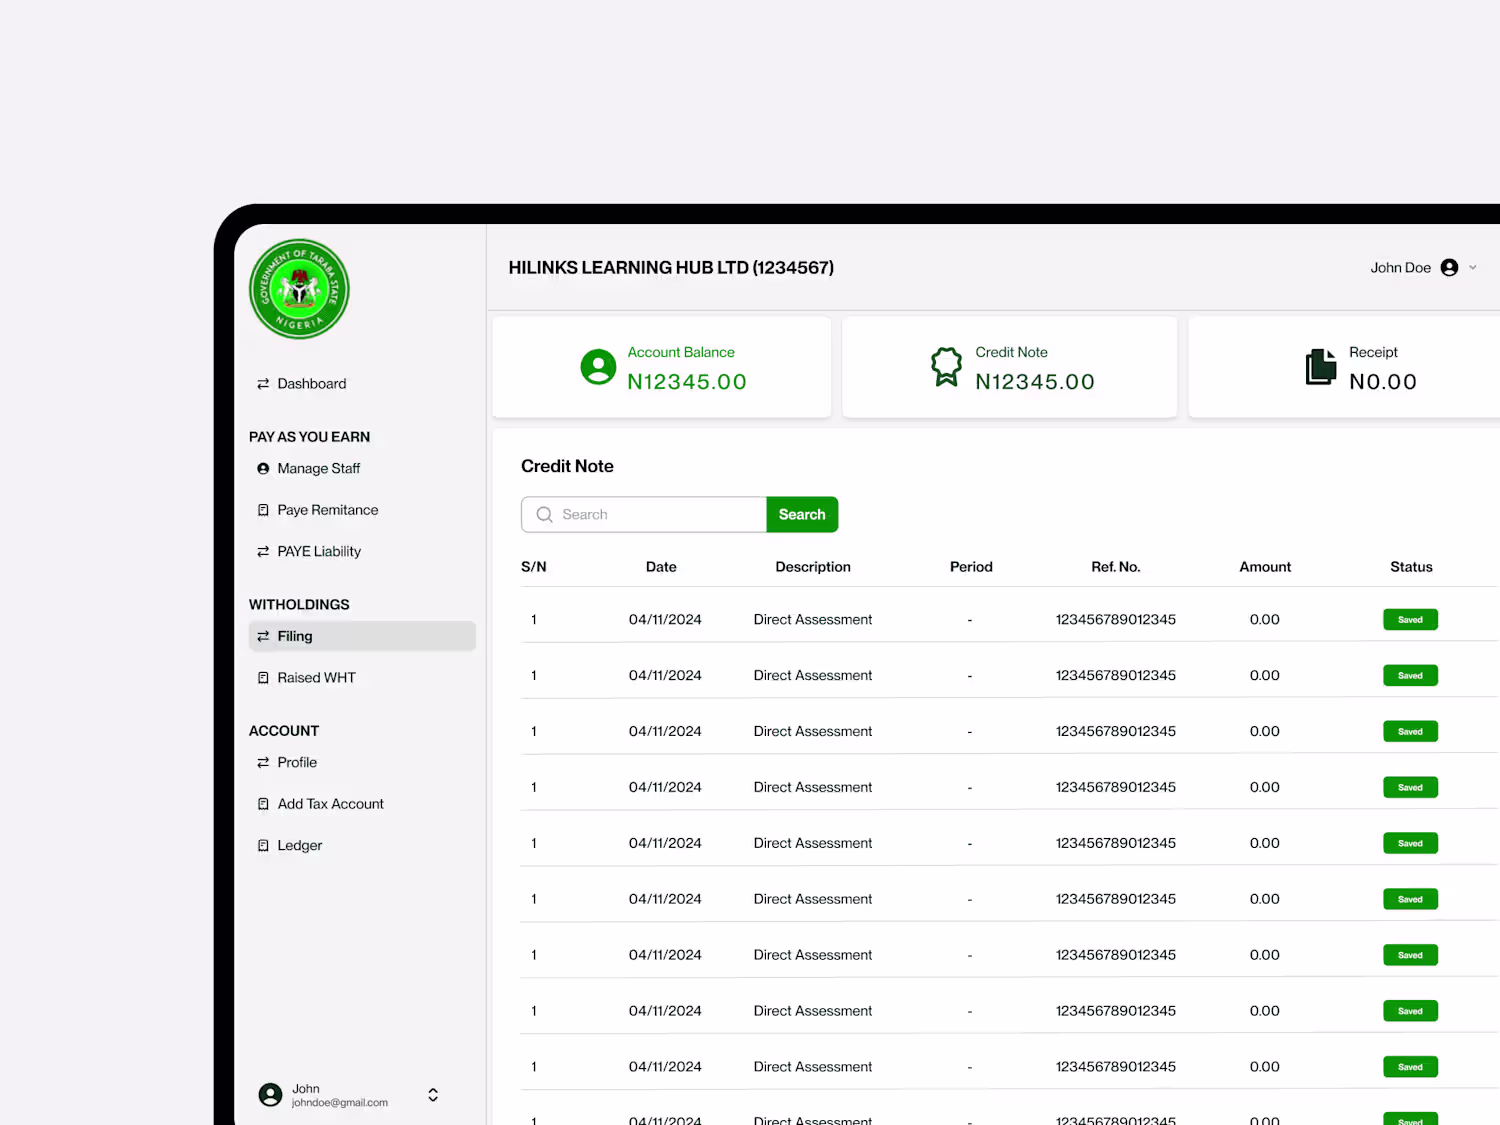This screenshot has width=1500, height=1125.
Task: Click the S/N column header
Action: 534,567
